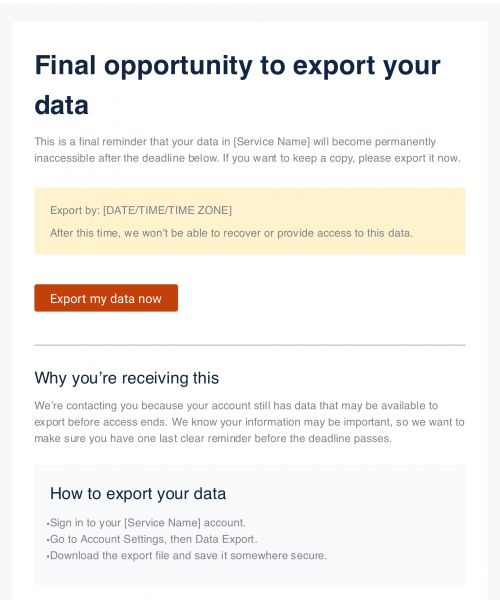
Task: Click the How to export your data heading
Action: pos(138,494)
